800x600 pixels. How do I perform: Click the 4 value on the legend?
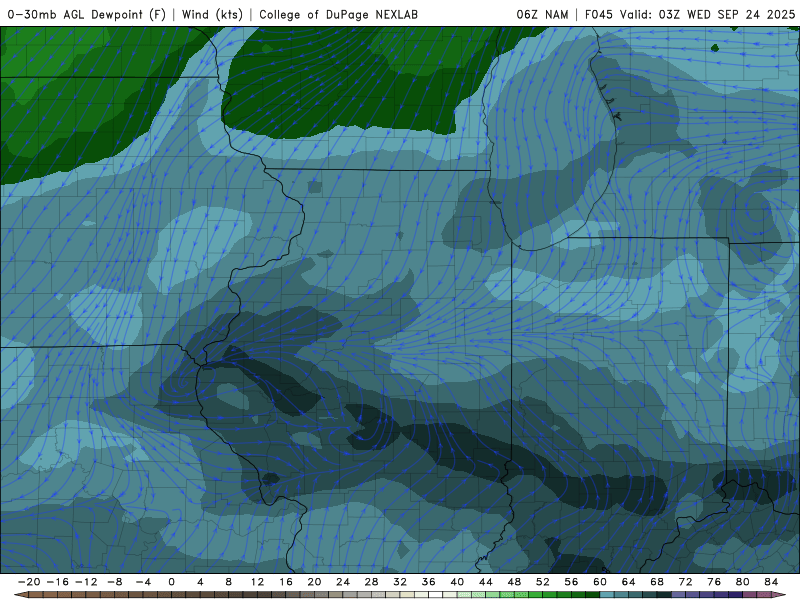(200, 582)
